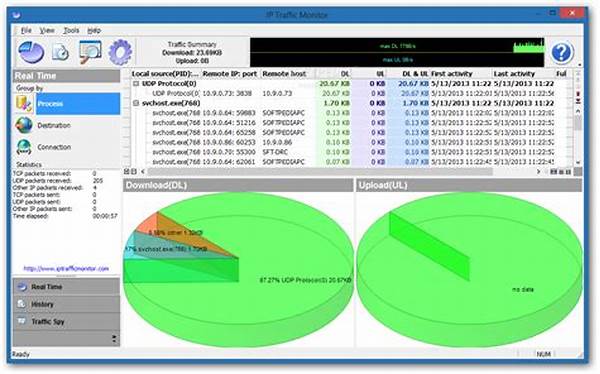Click the pie chart toolbar icon
Image resolution: width=600 pixels, height=374 pixels.
pos(31,52)
